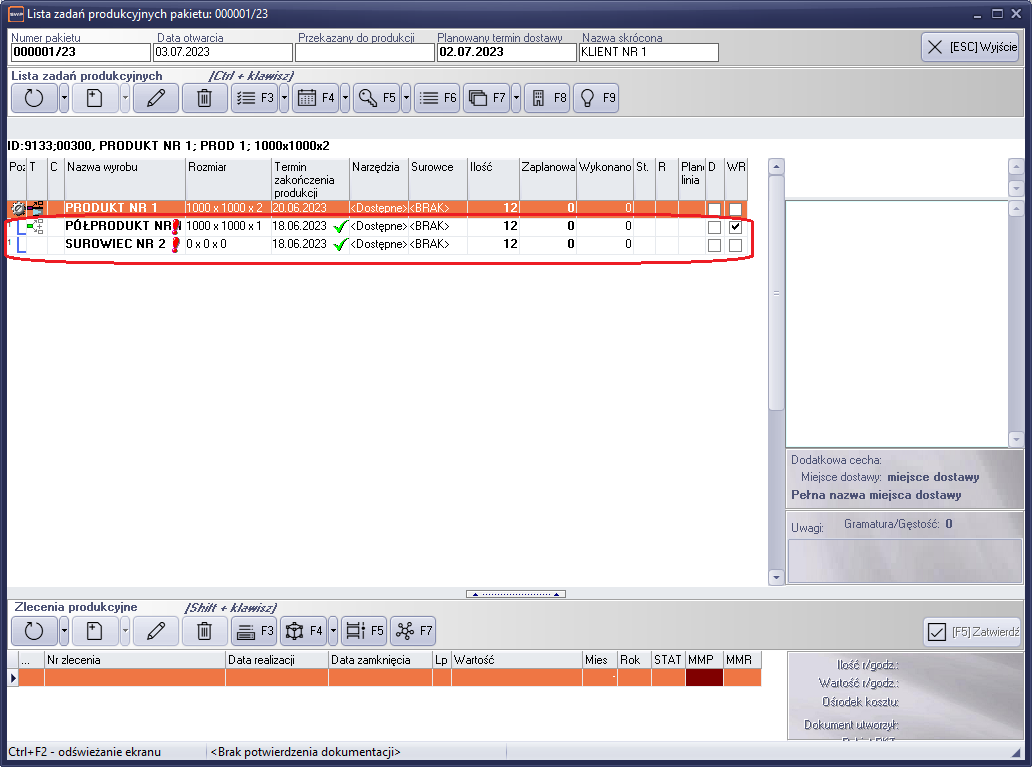Refresh the production orders list in the lower toolbar

[34, 631]
